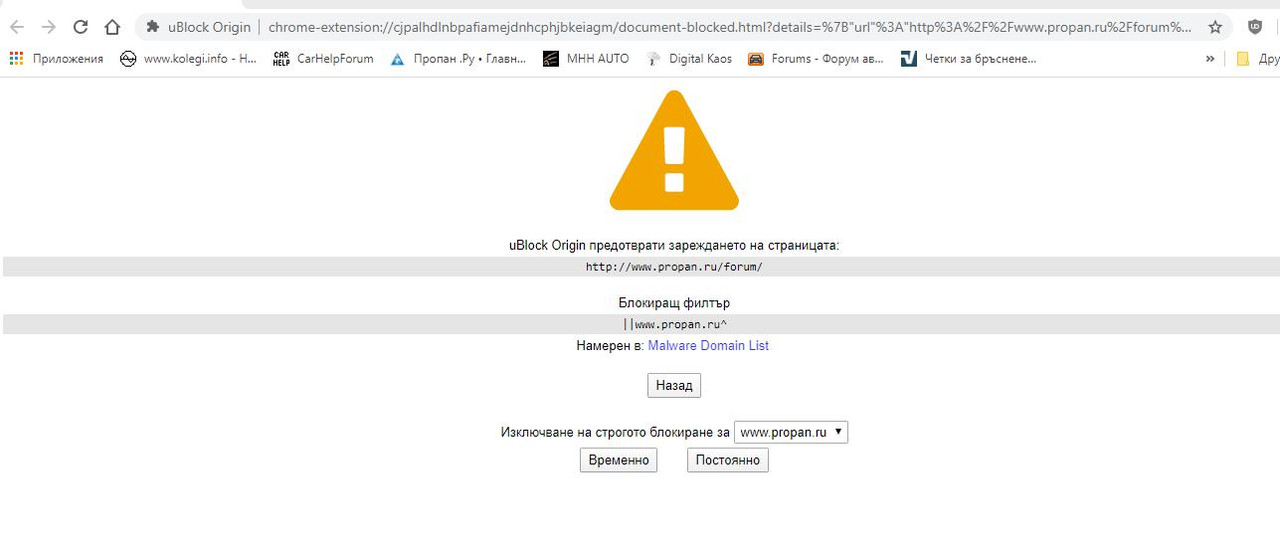Reload the page with refresh icon
The image size is (1280, 555).
80,27
